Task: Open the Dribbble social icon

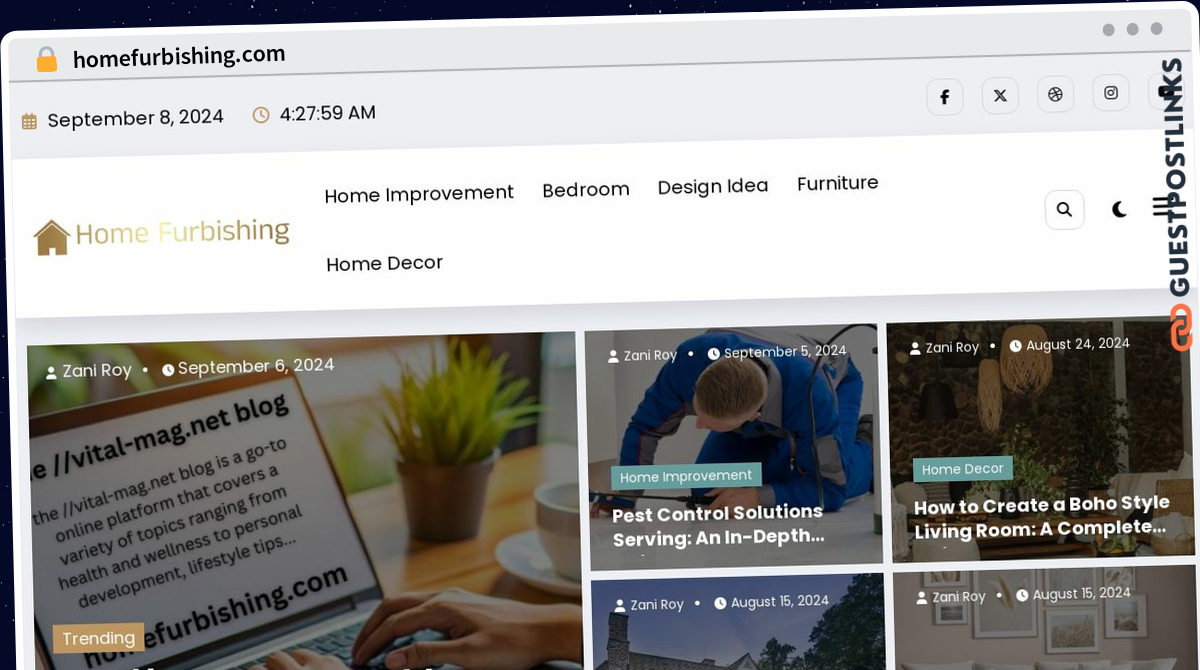Action: pos(1055,94)
